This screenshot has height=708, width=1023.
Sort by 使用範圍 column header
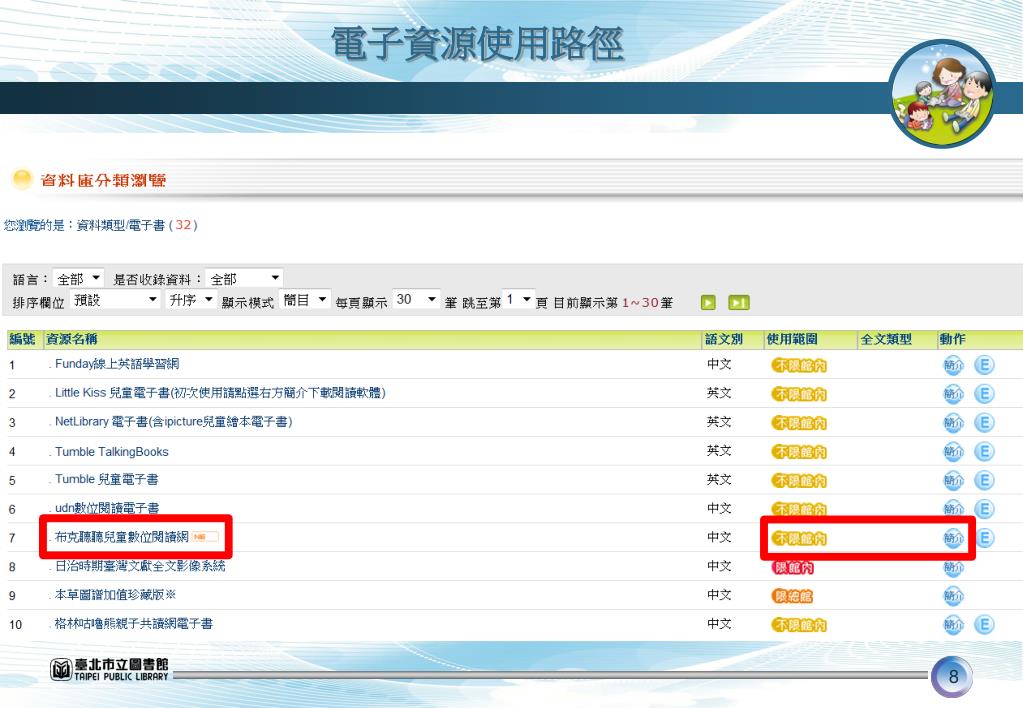[791, 339]
